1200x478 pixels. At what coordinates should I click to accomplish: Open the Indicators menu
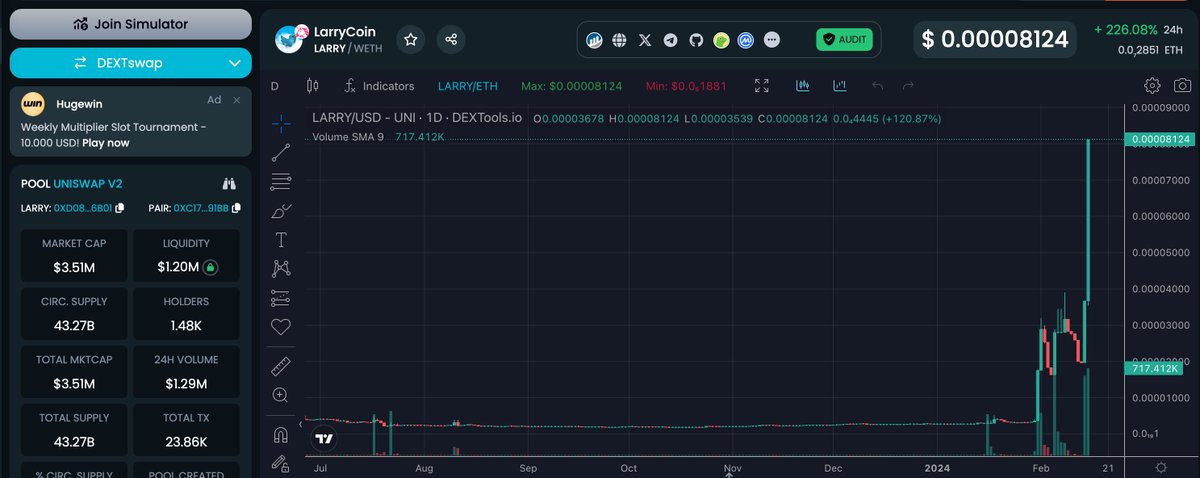[x=379, y=86]
